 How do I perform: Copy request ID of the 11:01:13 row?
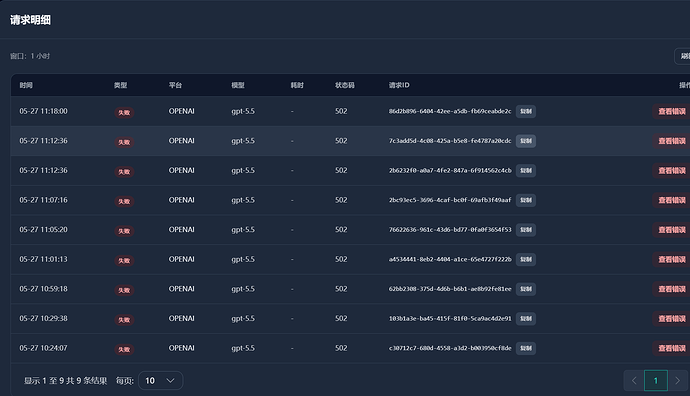pyautogui.click(x=526, y=259)
